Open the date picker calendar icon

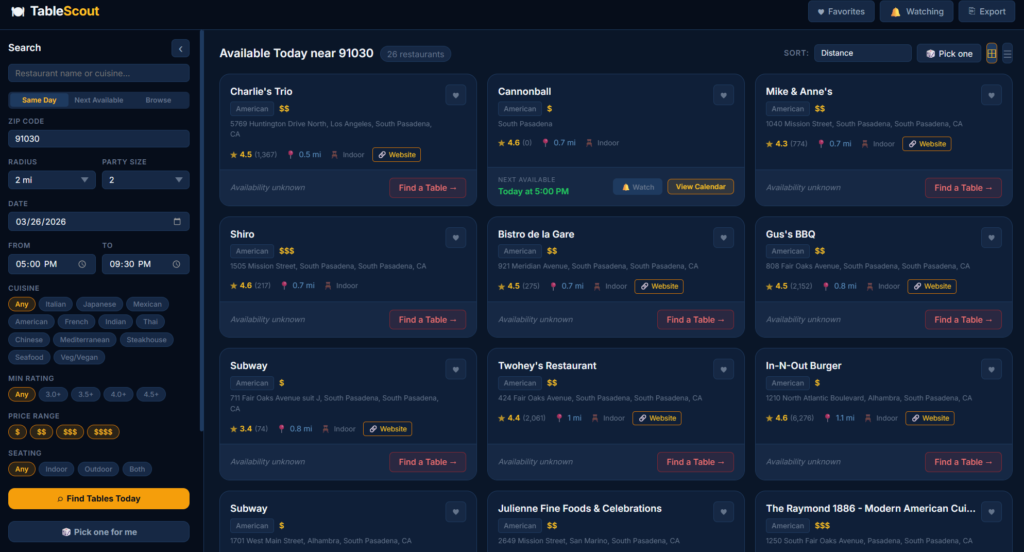(x=177, y=222)
